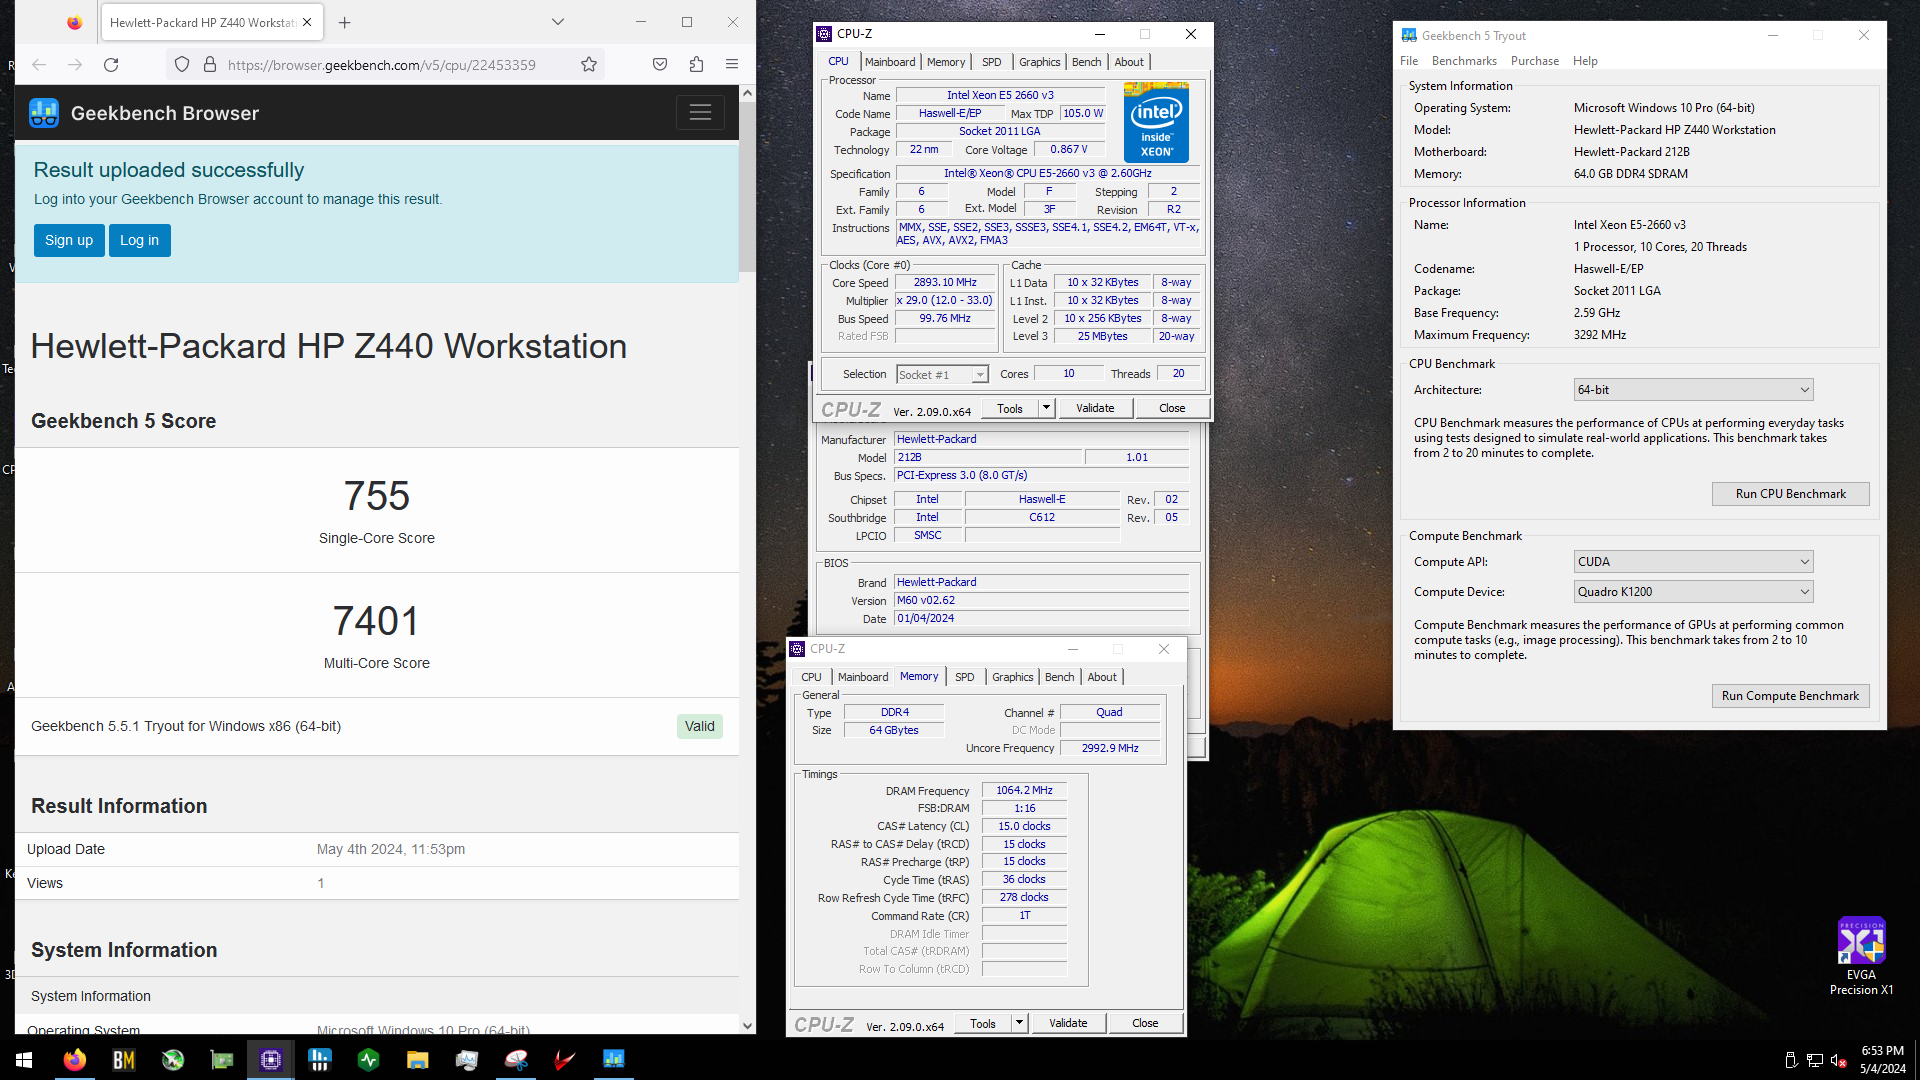Expand the Architecture 64-bit dropdown
Screen dimensions: 1920x1080
pos(1693,390)
